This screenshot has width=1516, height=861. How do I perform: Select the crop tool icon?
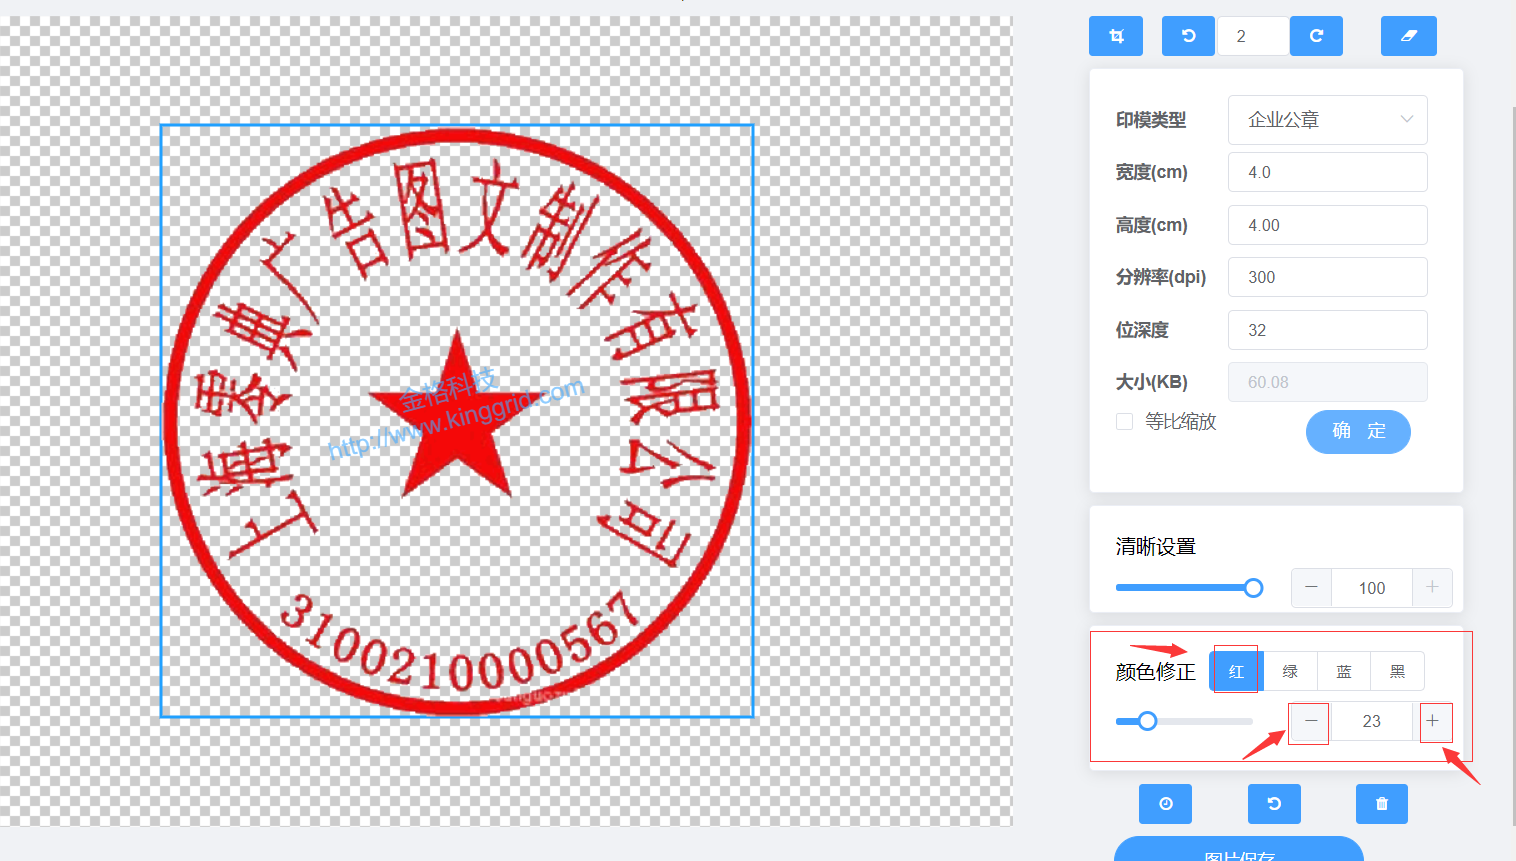(1116, 36)
